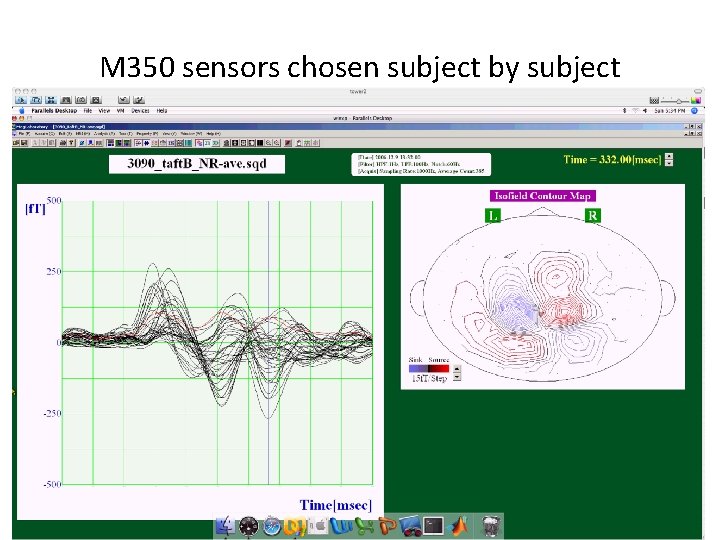Image resolution: width=720 pixels, height=540 pixels.
Task: Click the Parallels fullscreen toolbar icon
Action: [51, 100]
